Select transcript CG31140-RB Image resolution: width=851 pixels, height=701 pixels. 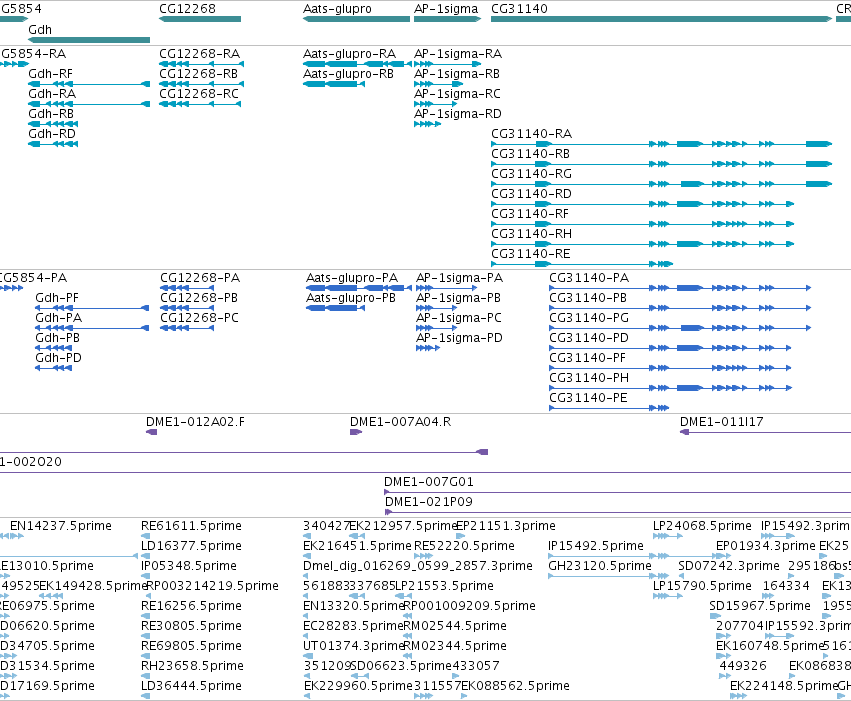tap(530, 154)
